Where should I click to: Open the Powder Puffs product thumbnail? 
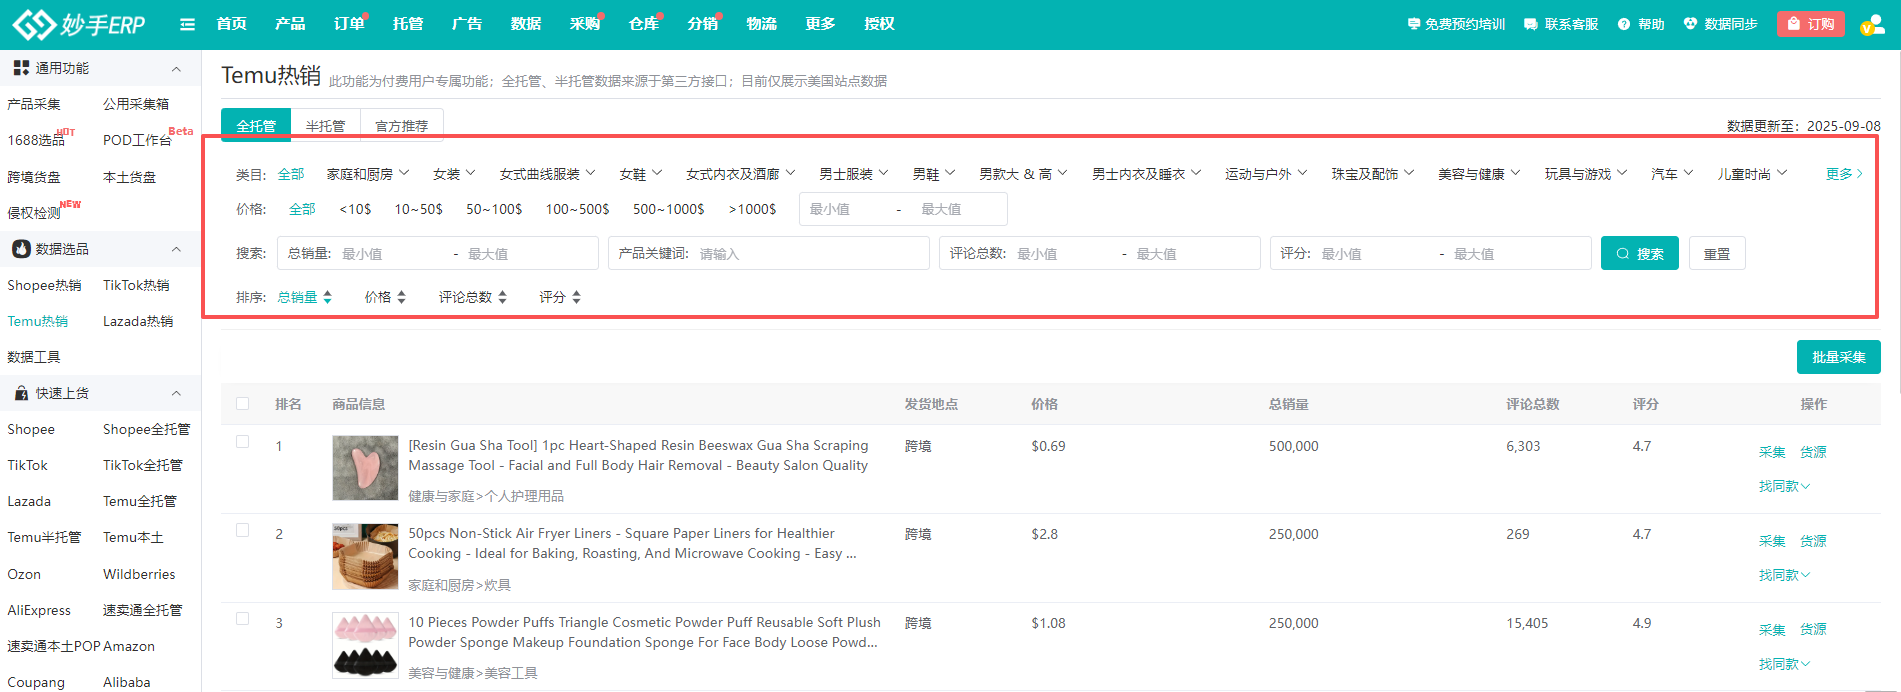[365, 645]
